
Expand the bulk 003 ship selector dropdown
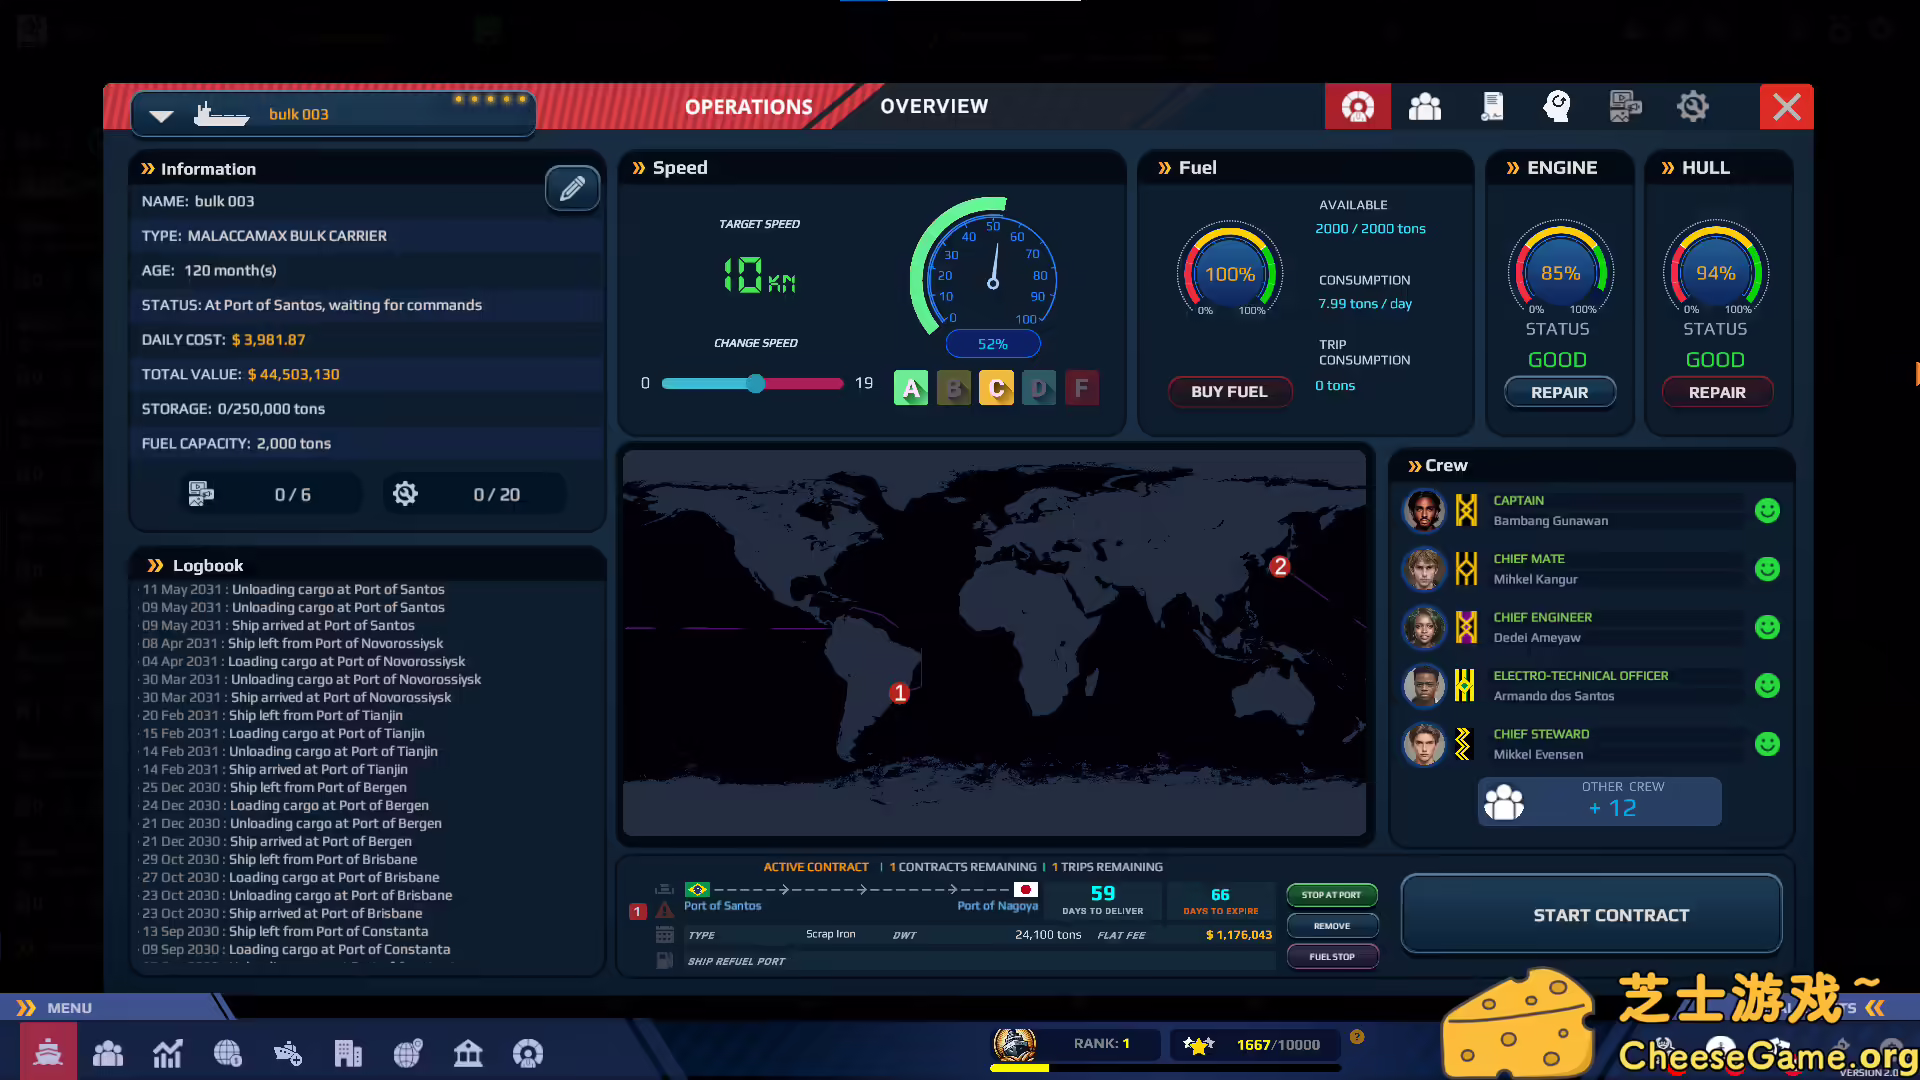coord(160,114)
